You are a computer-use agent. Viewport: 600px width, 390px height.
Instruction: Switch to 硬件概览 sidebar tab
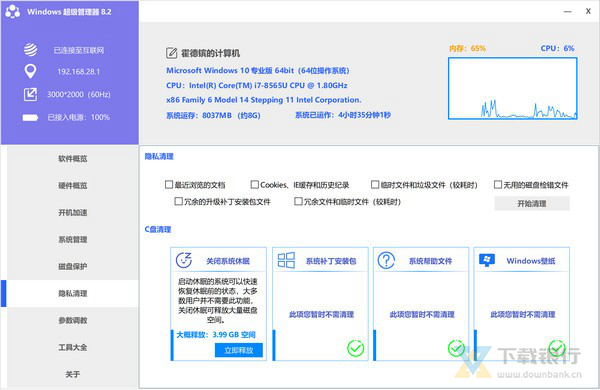tap(73, 186)
